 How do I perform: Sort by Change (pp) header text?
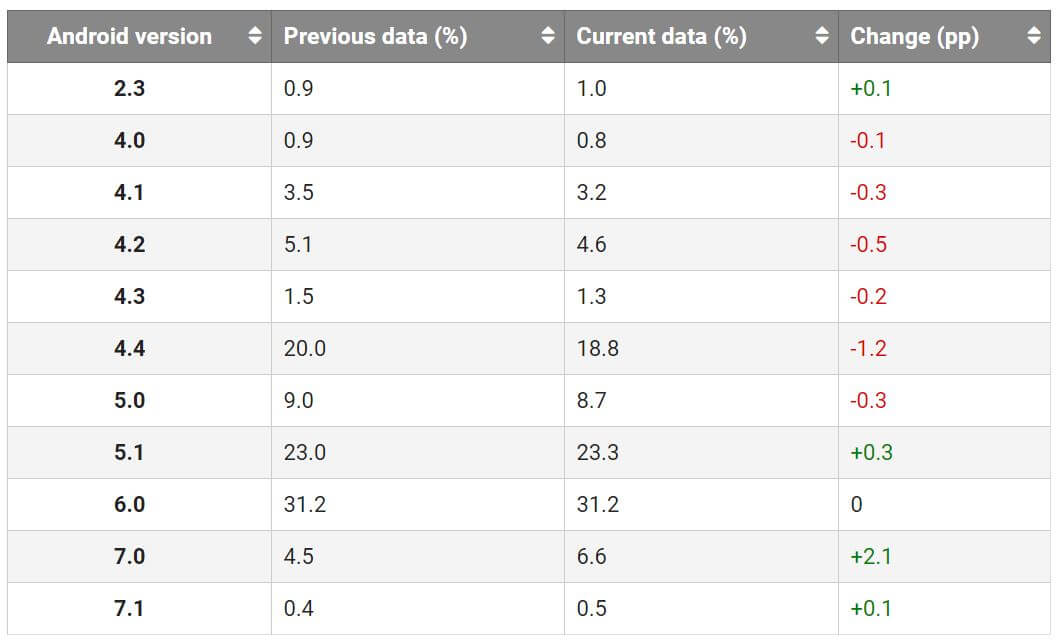pos(914,36)
